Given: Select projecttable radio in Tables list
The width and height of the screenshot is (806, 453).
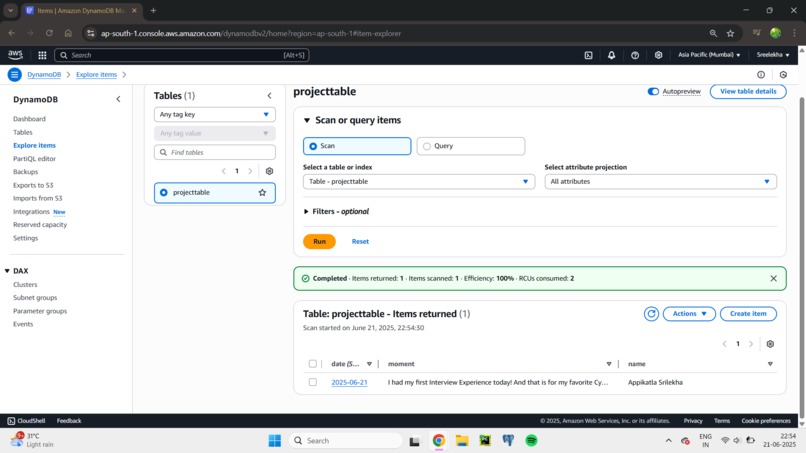Looking at the screenshot, I should pos(163,192).
